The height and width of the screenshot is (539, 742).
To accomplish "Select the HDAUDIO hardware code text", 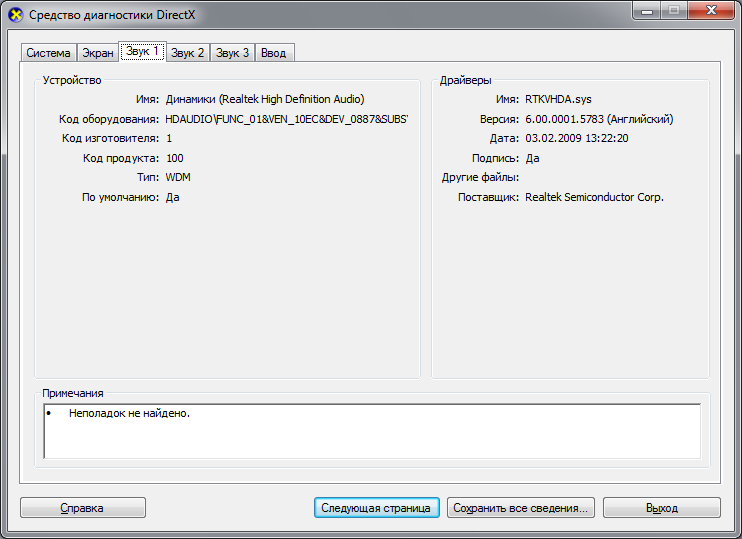I will 286,119.
